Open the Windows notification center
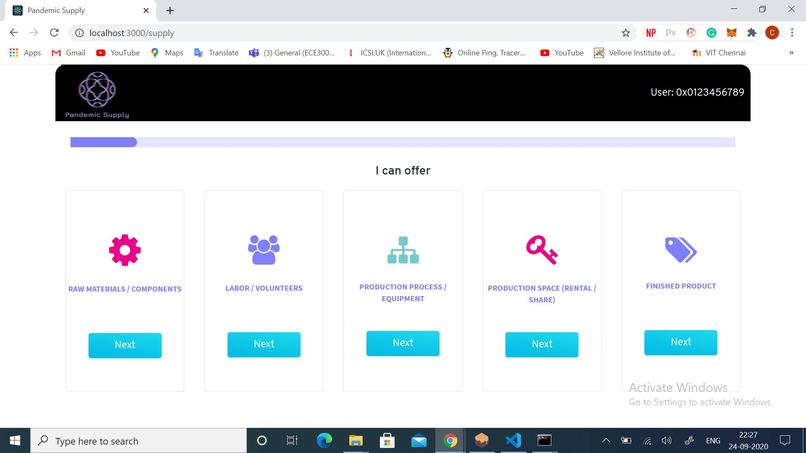Viewport: 806px width, 453px height. [x=785, y=441]
